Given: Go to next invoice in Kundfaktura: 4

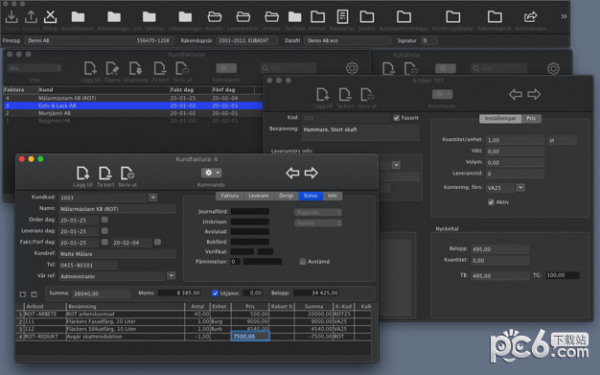Looking at the screenshot, I should (311, 173).
